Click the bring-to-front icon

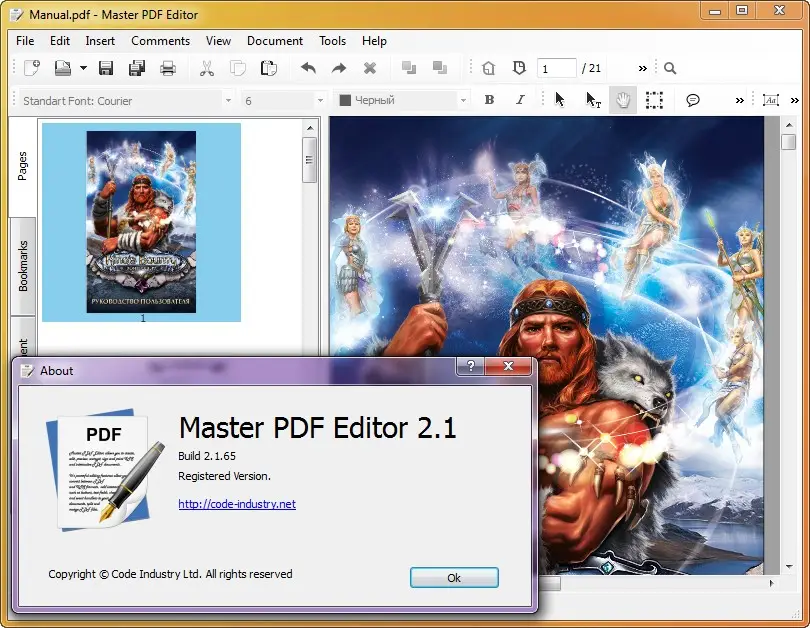pyautogui.click(x=409, y=68)
